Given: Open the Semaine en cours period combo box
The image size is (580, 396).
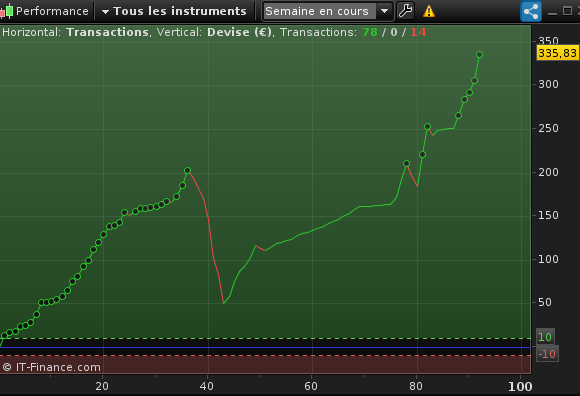Looking at the screenshot, I should pyautogui.click(x=327, y=11).
